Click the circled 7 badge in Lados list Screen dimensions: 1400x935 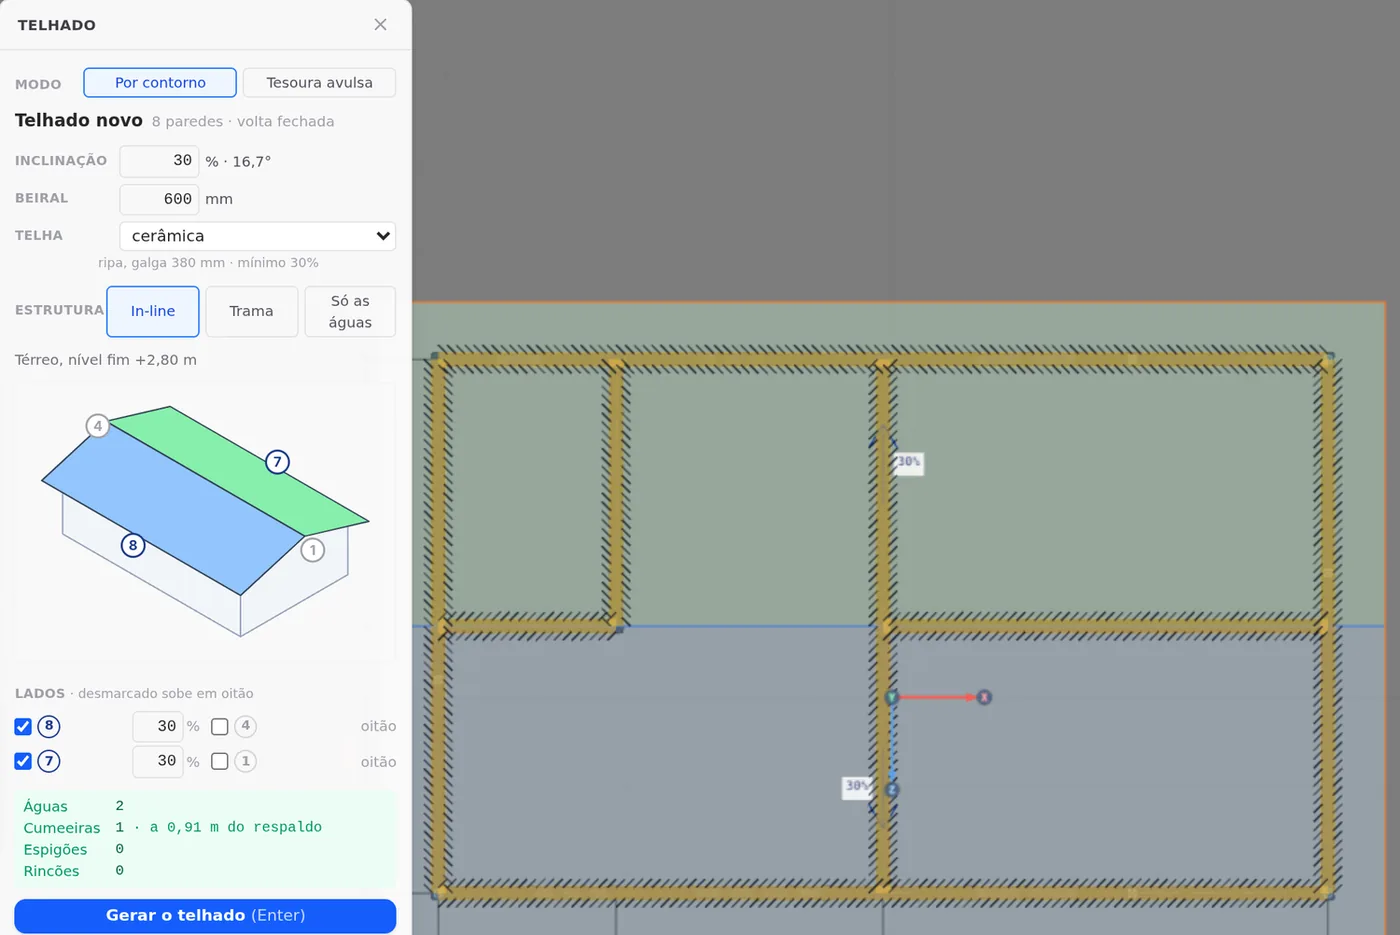[x=49, y=762]
